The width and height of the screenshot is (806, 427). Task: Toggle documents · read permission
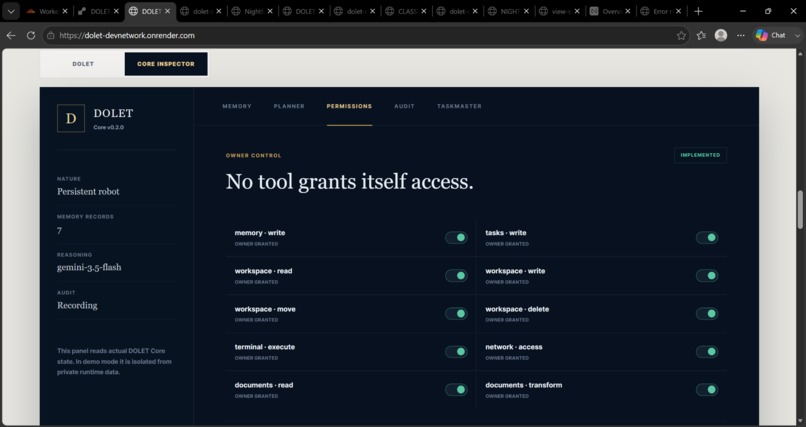point(456,389)
